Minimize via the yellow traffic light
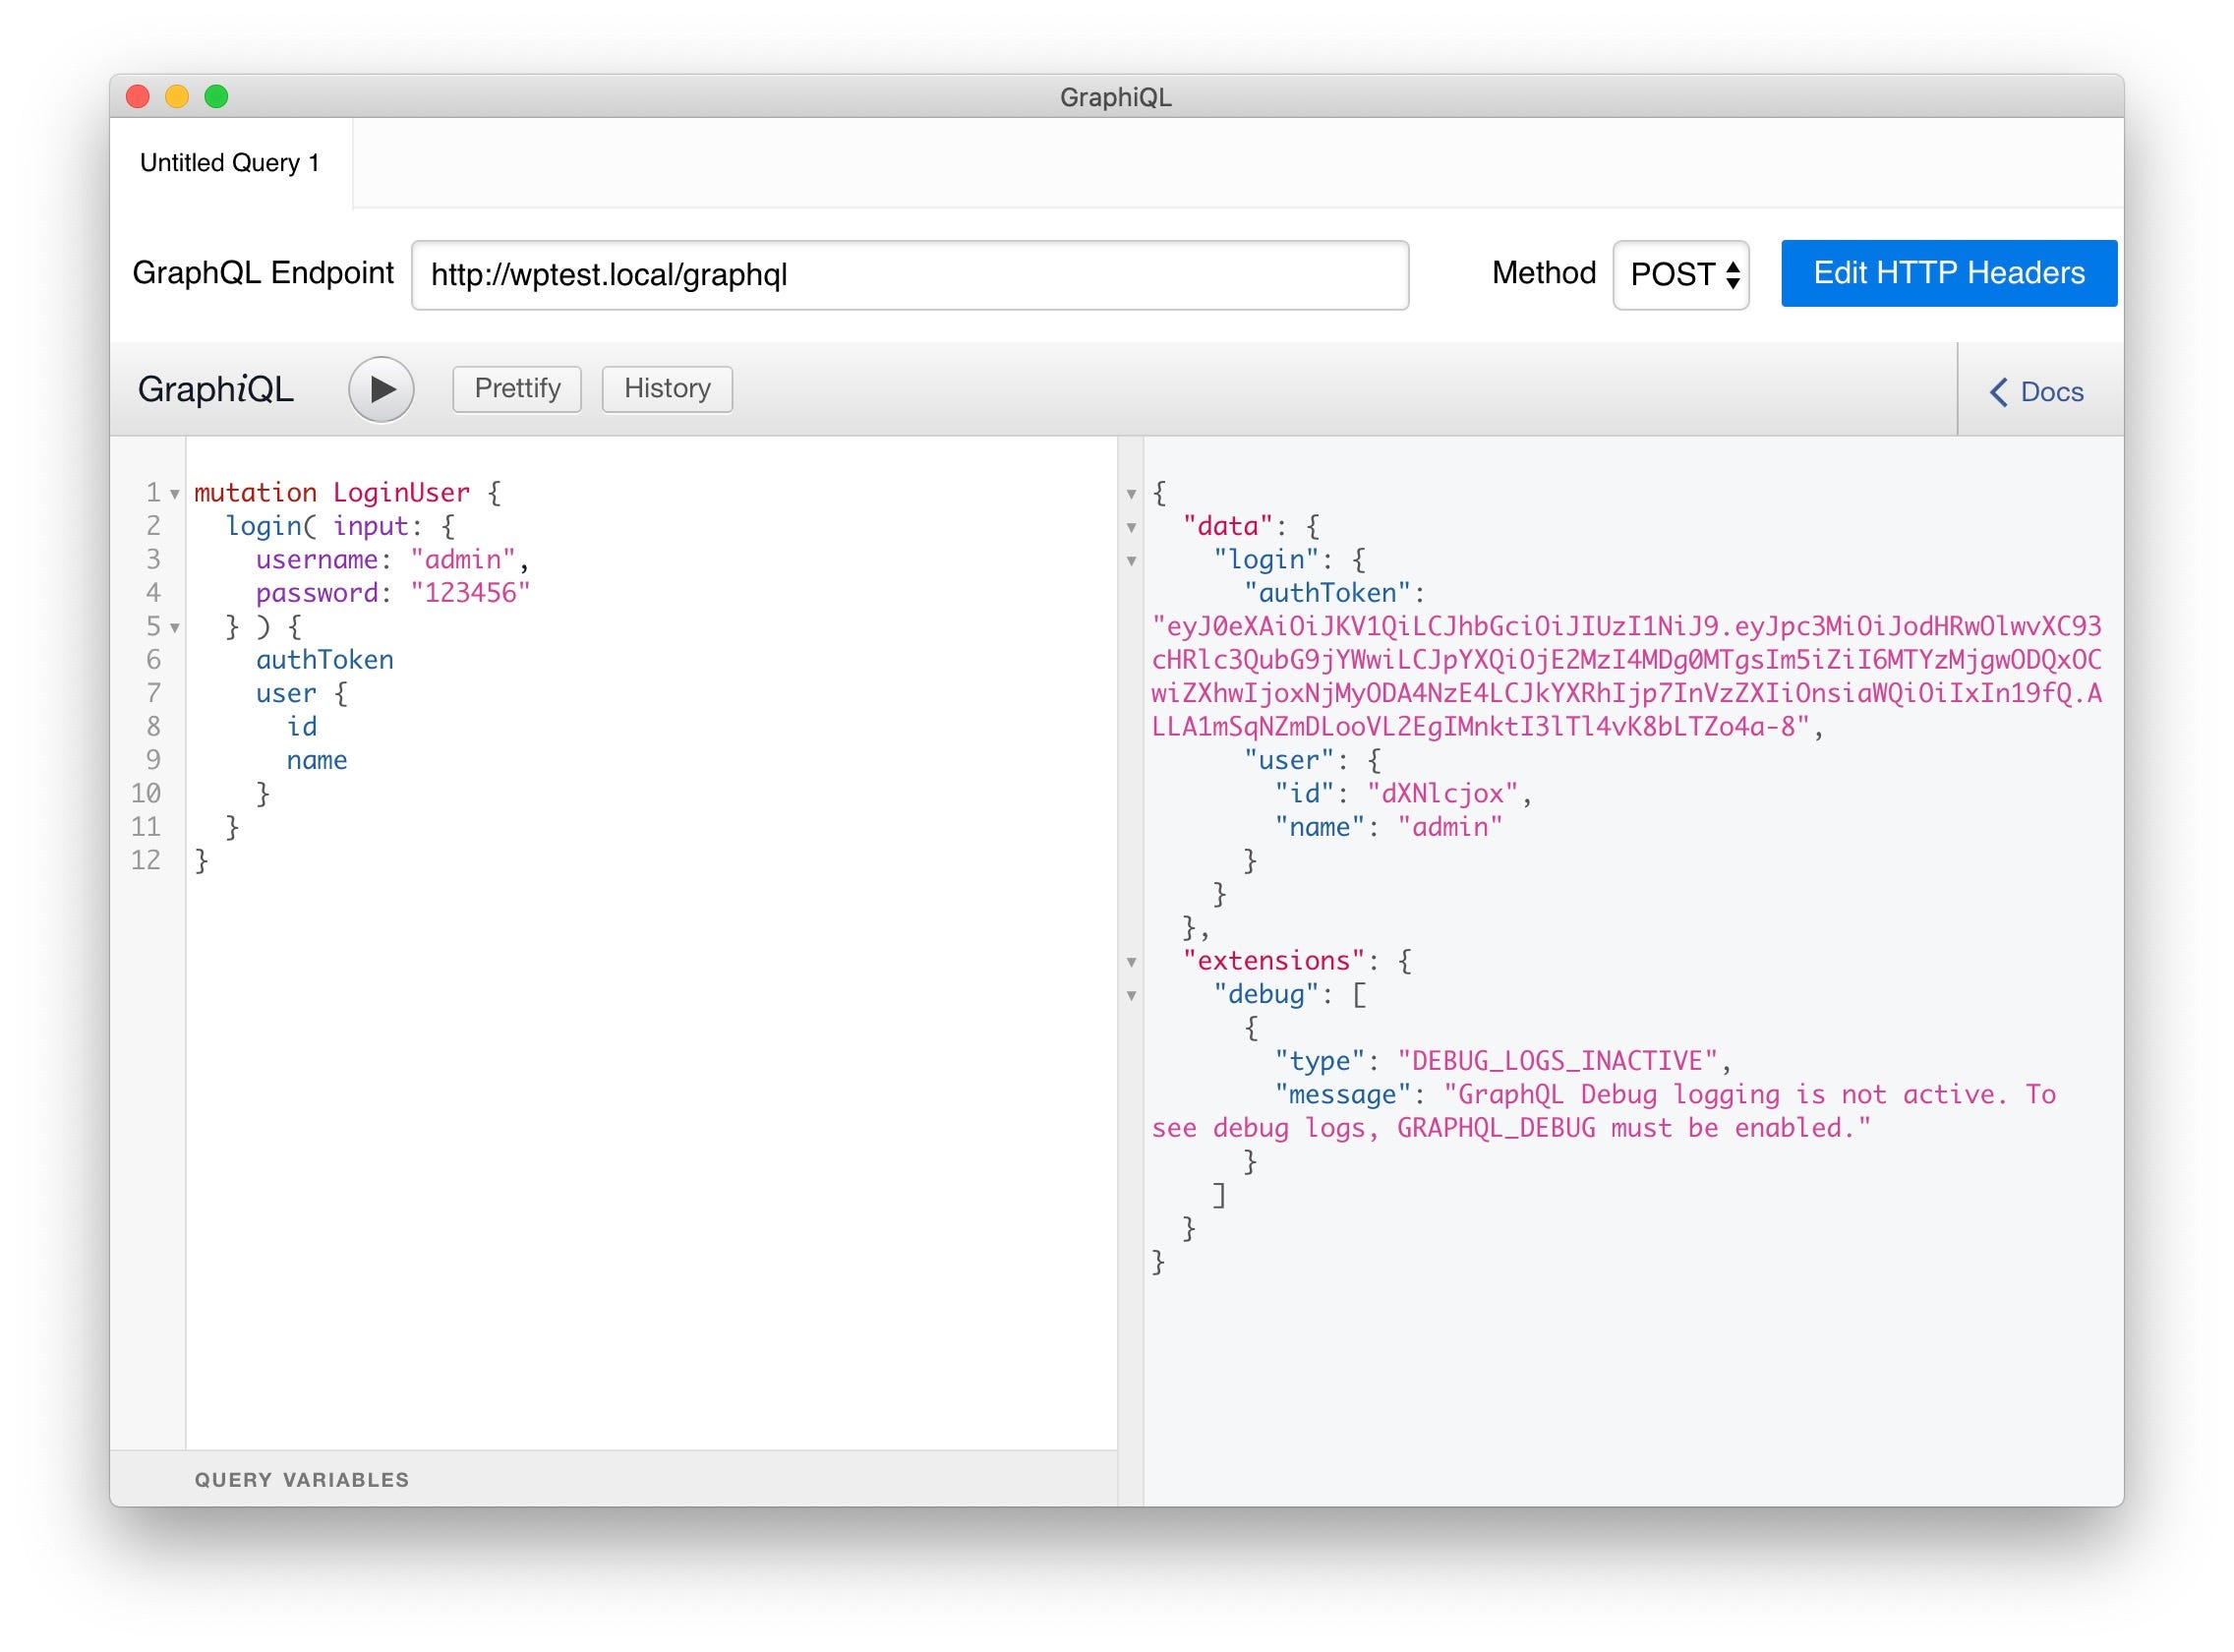 (176, 95)
